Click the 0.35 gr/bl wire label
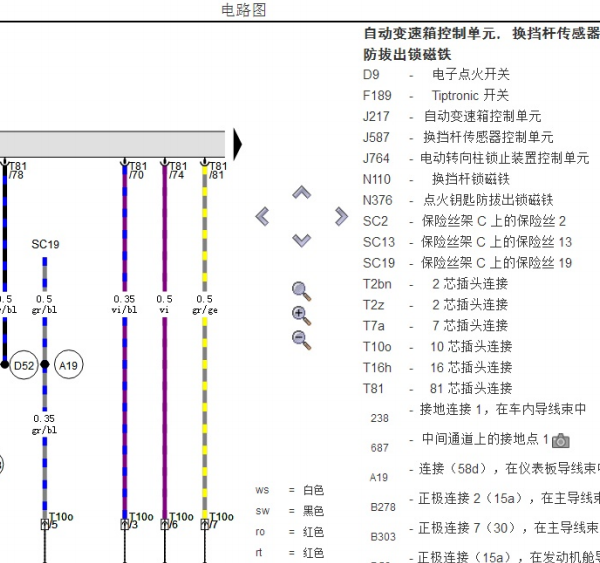The width and height of the screenshot is (600, 563). [x=44, y=424]
